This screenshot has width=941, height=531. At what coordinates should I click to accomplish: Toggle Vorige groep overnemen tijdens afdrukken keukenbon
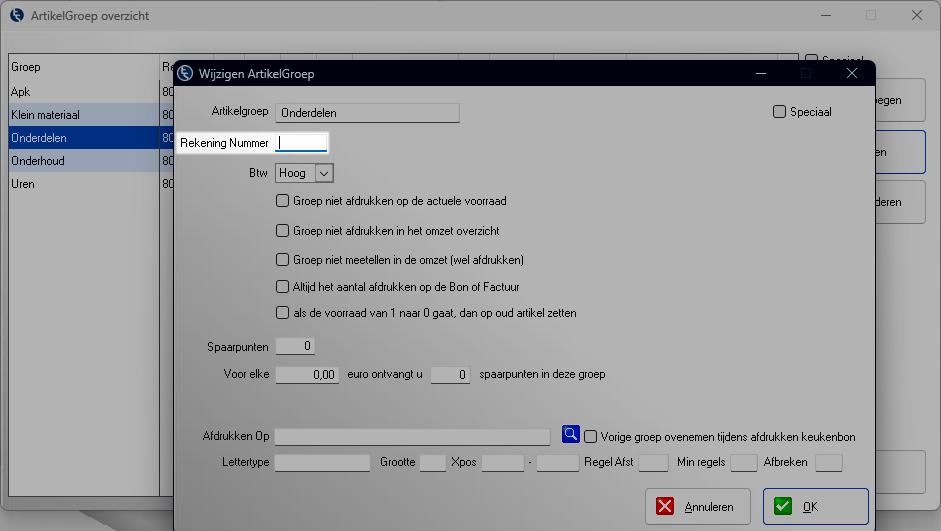pyautogui.click(x=592, y=437)
